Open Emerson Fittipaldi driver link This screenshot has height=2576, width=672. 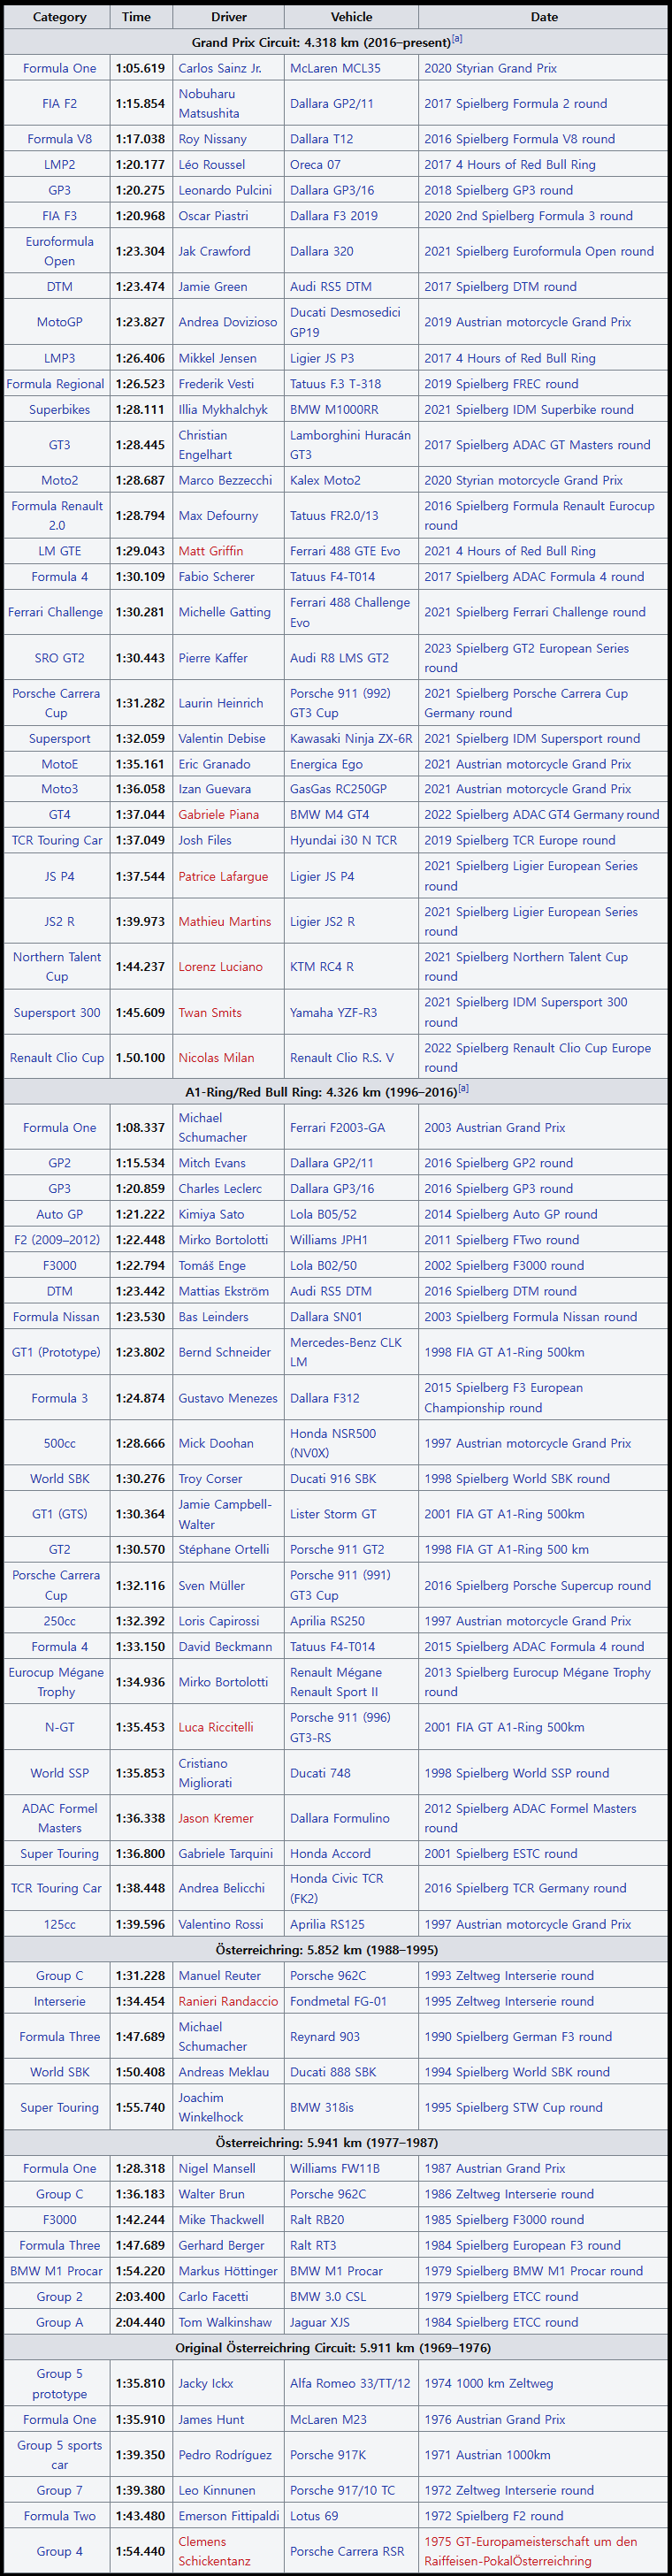click(228, 2517)
